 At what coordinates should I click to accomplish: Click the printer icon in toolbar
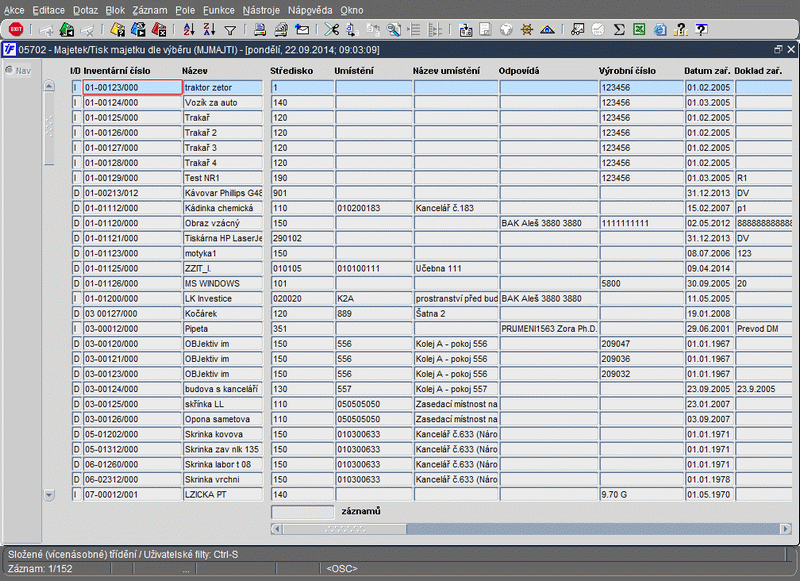coord(260,30)
